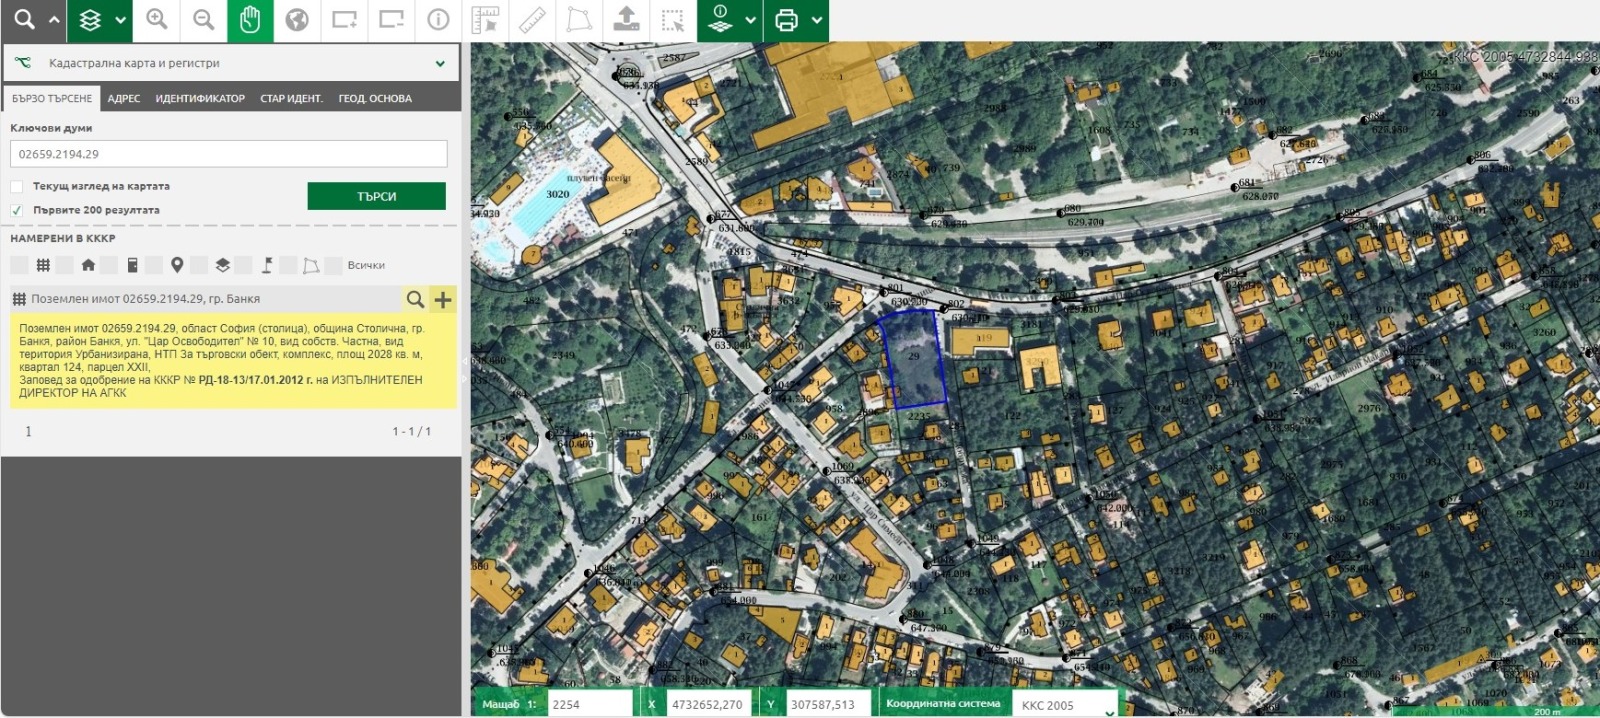Viewport: 1600px width, 718px height.
Task: Select the polygon area measurement tool
Action: pyautogui.click(x=579, y=20)
